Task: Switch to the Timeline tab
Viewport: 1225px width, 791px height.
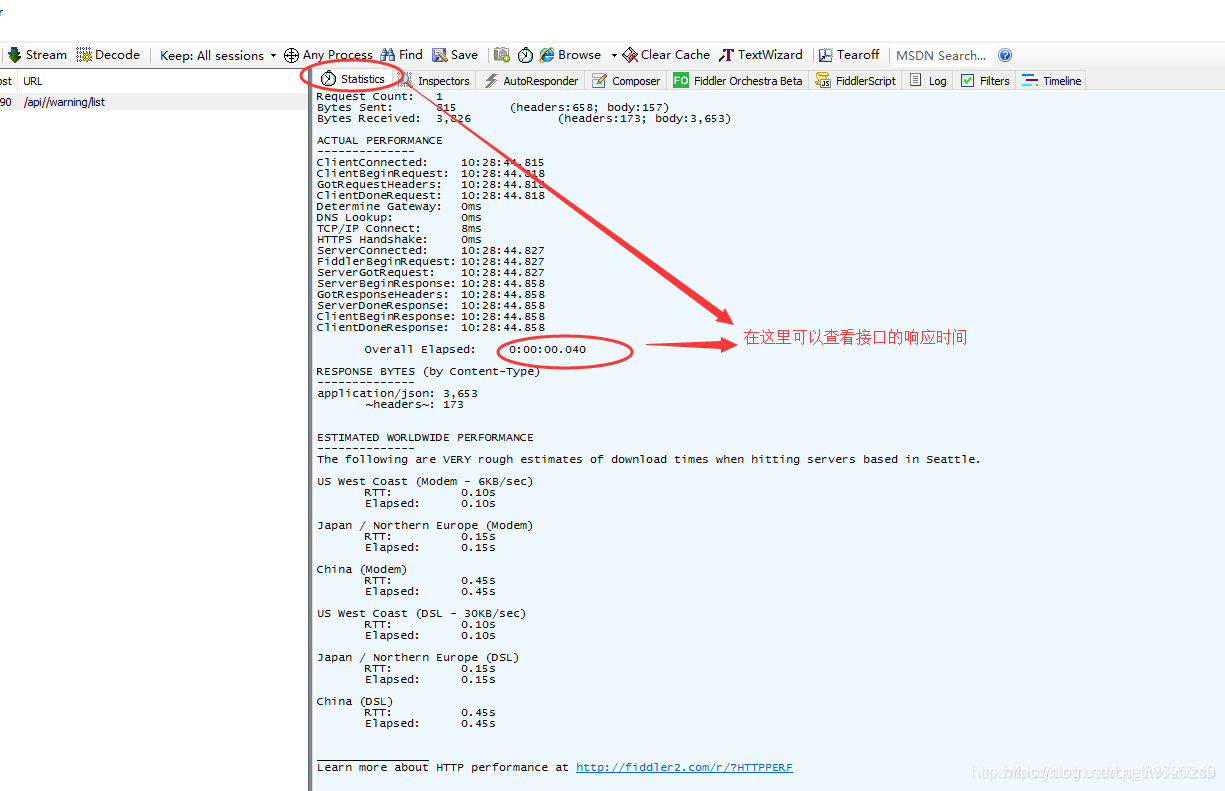Action: click(x=1052, y=81)
